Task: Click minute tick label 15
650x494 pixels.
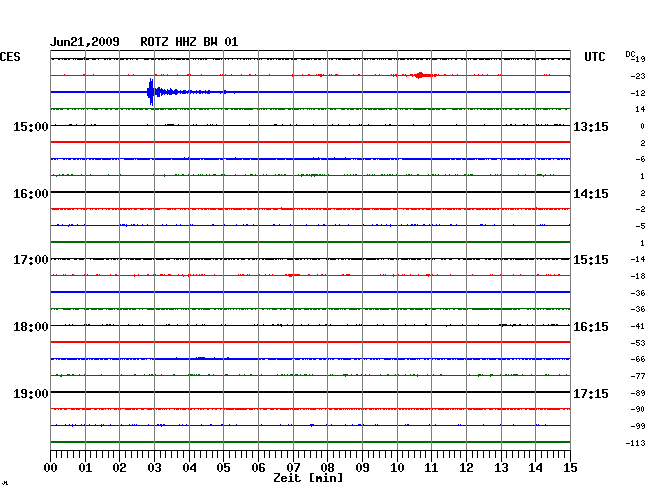Action: click(x=570, y=467)
